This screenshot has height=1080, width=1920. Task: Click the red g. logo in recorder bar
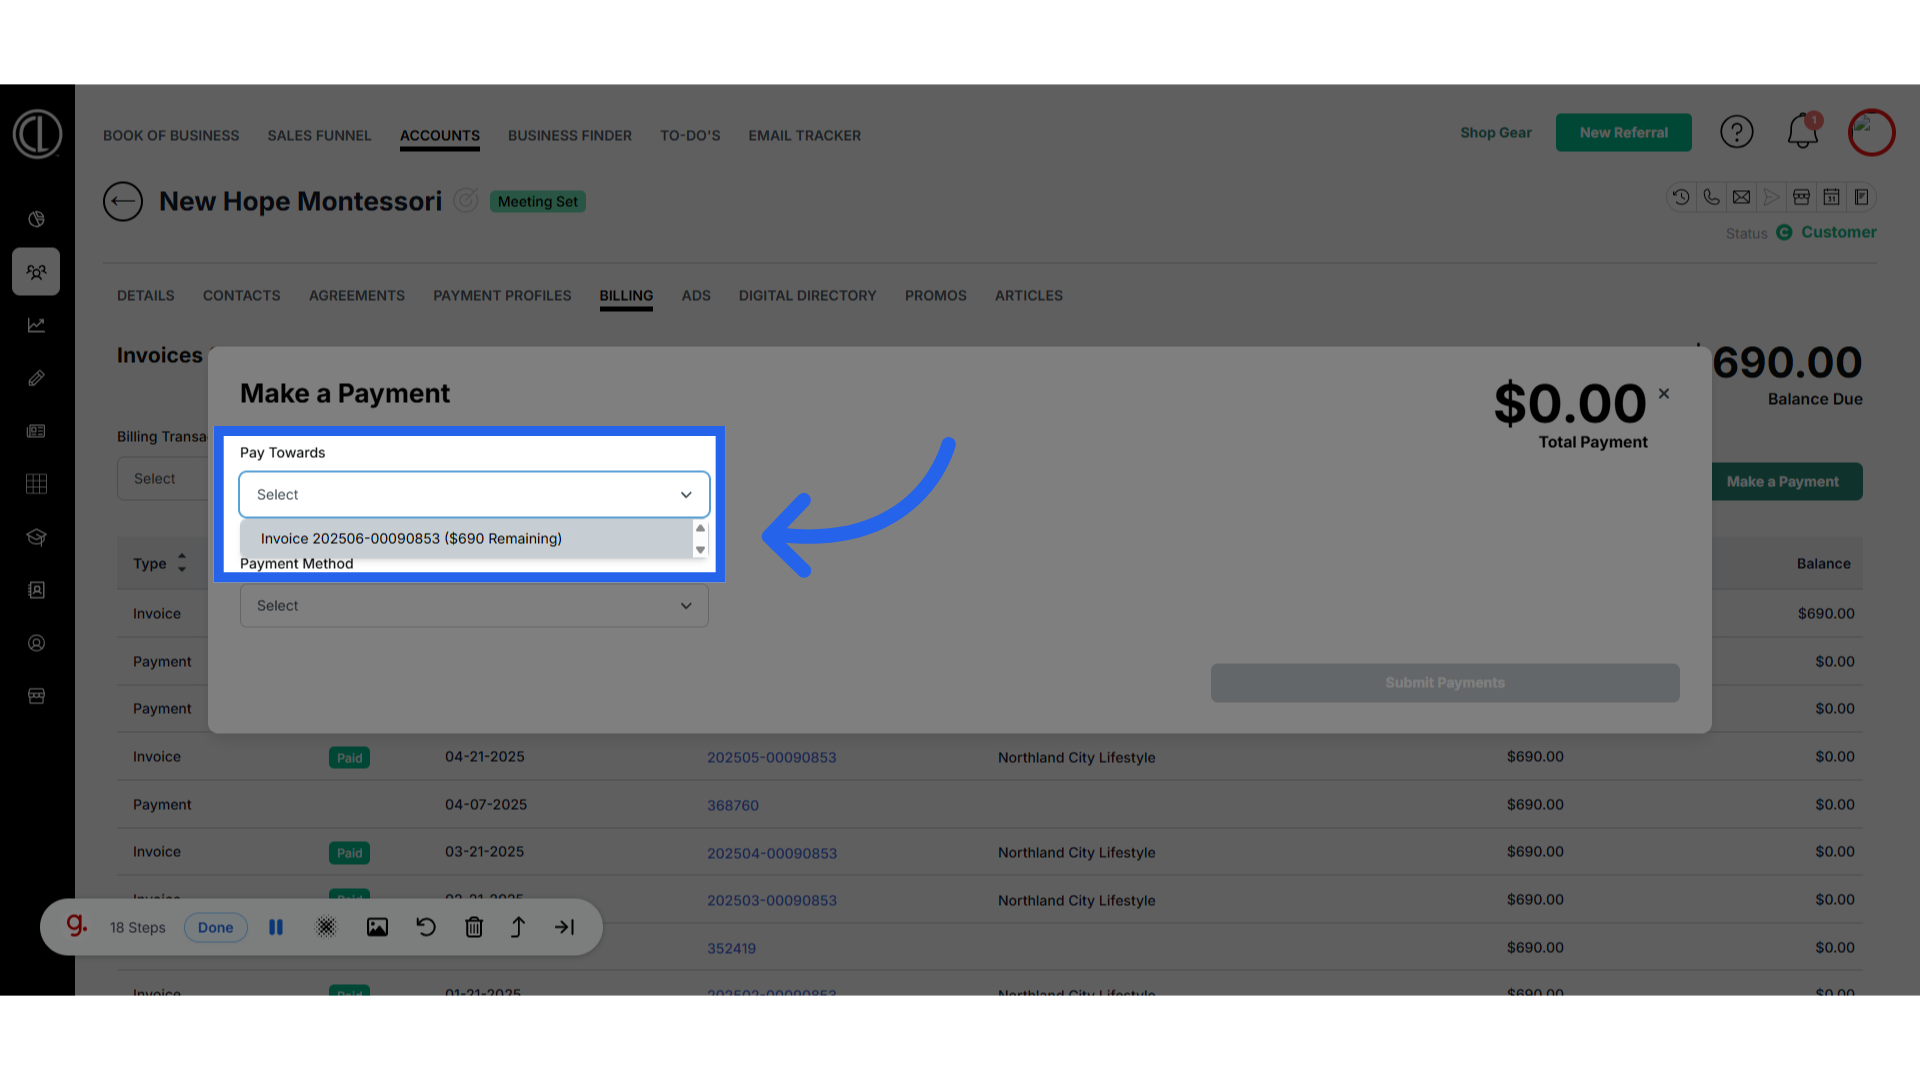(77, 925)
